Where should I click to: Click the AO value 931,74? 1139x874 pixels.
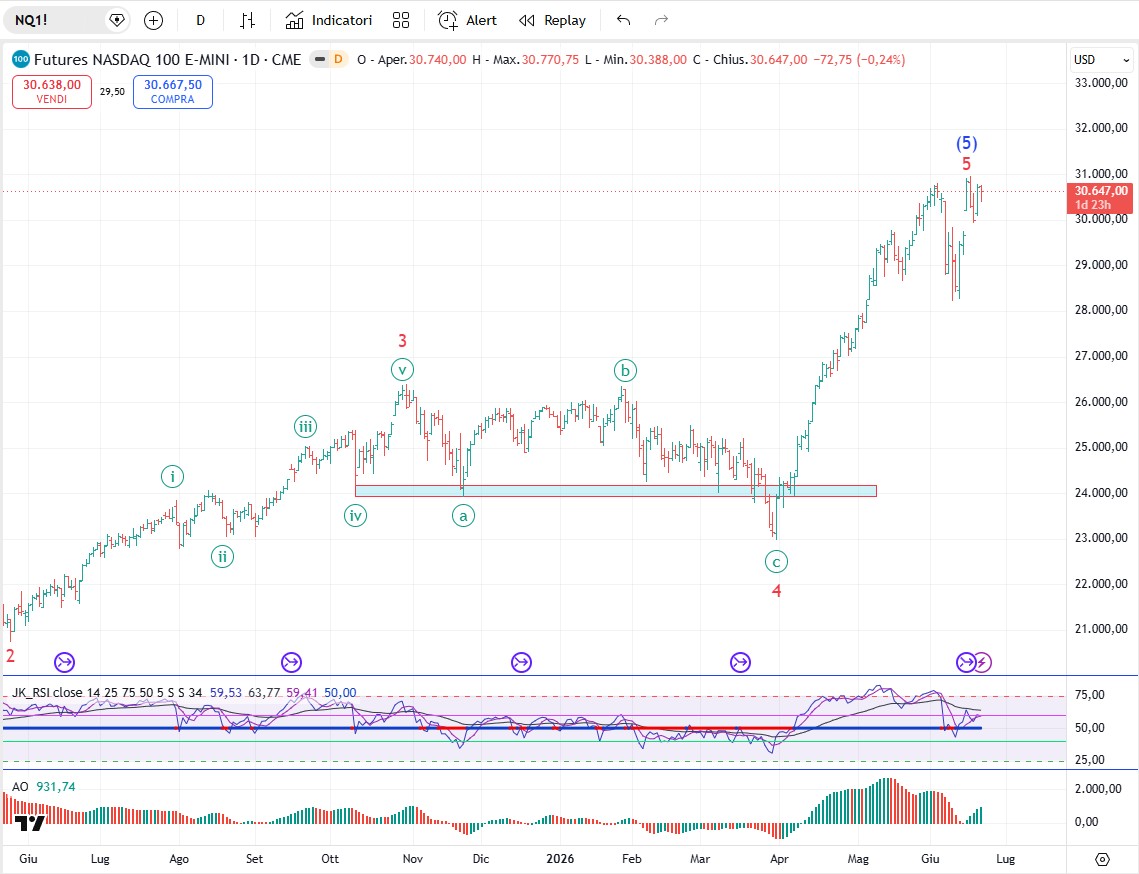(x=56, y=787)
